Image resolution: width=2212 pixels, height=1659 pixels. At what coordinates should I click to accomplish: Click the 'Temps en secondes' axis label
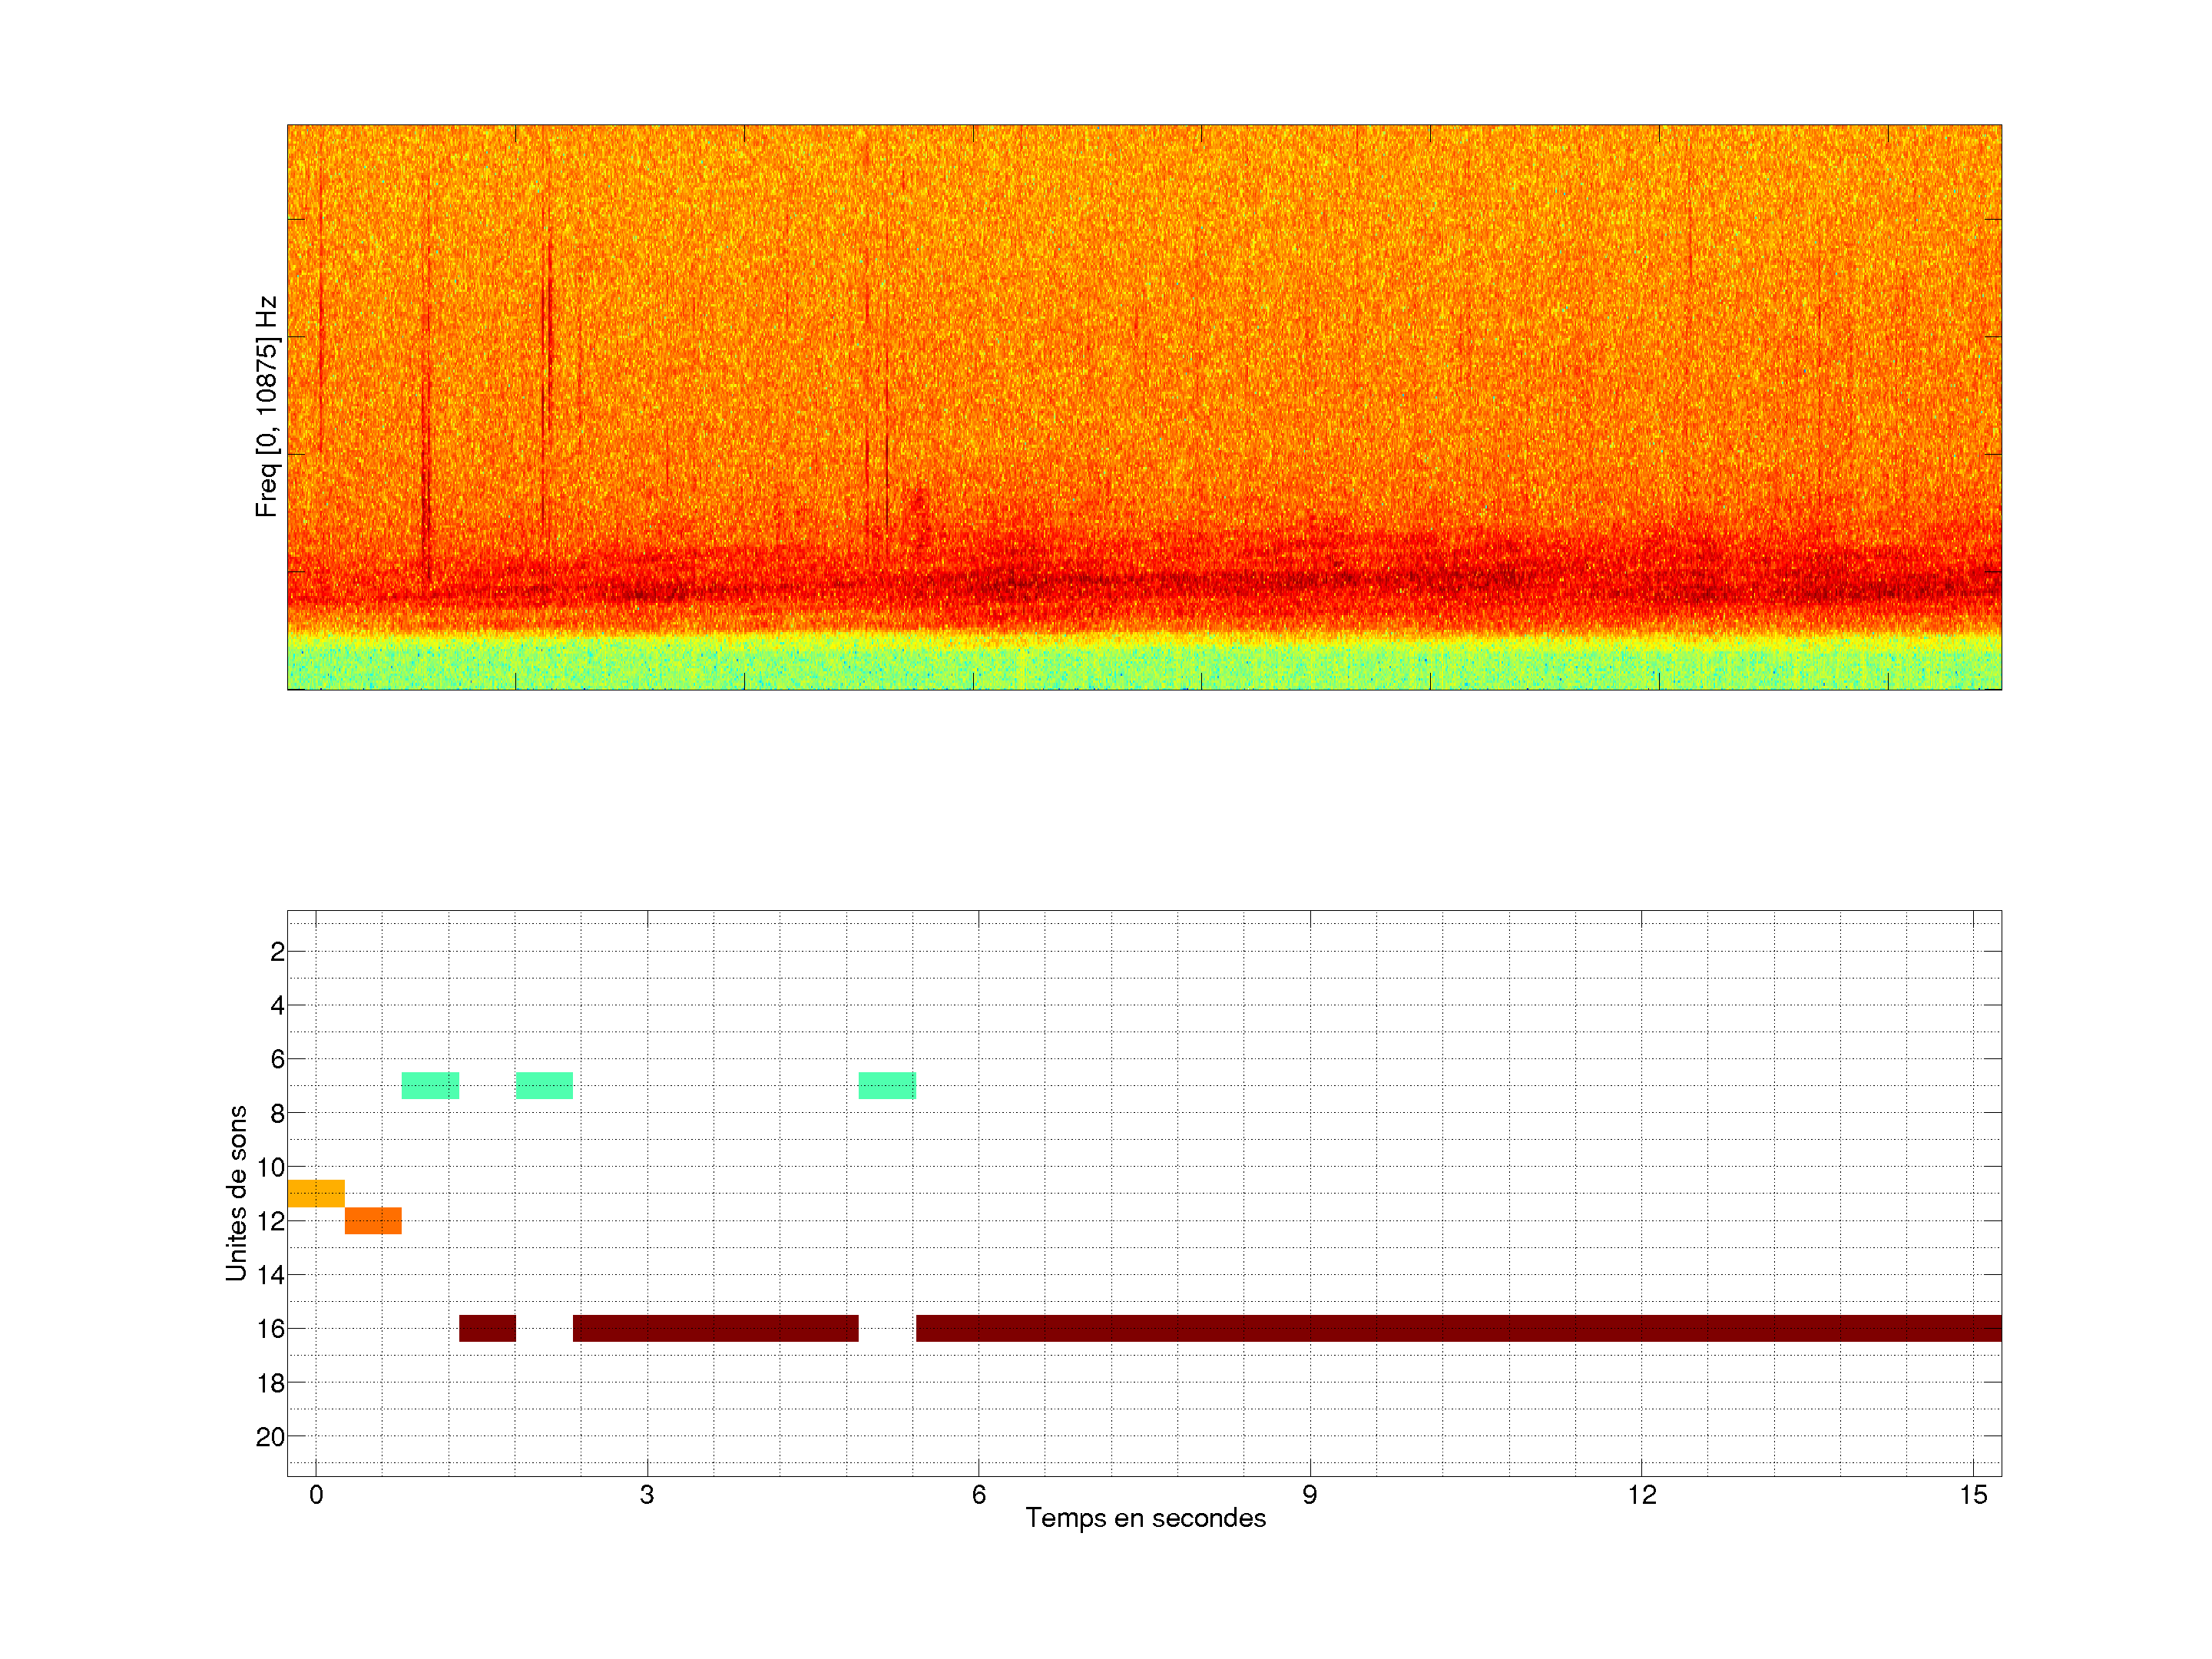click(1145, 1518)
